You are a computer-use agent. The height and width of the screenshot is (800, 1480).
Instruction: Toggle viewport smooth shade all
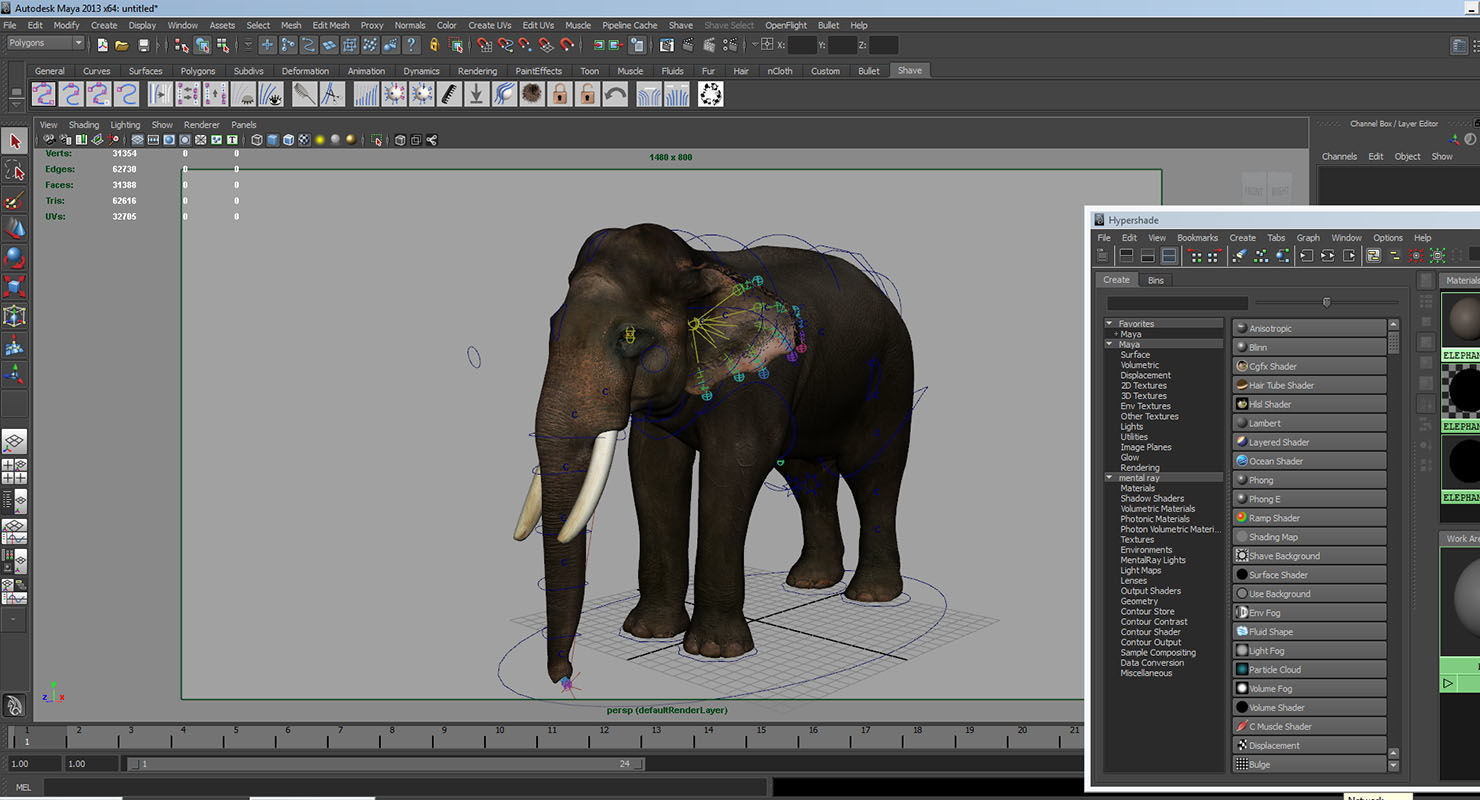[x=272, y=140]
